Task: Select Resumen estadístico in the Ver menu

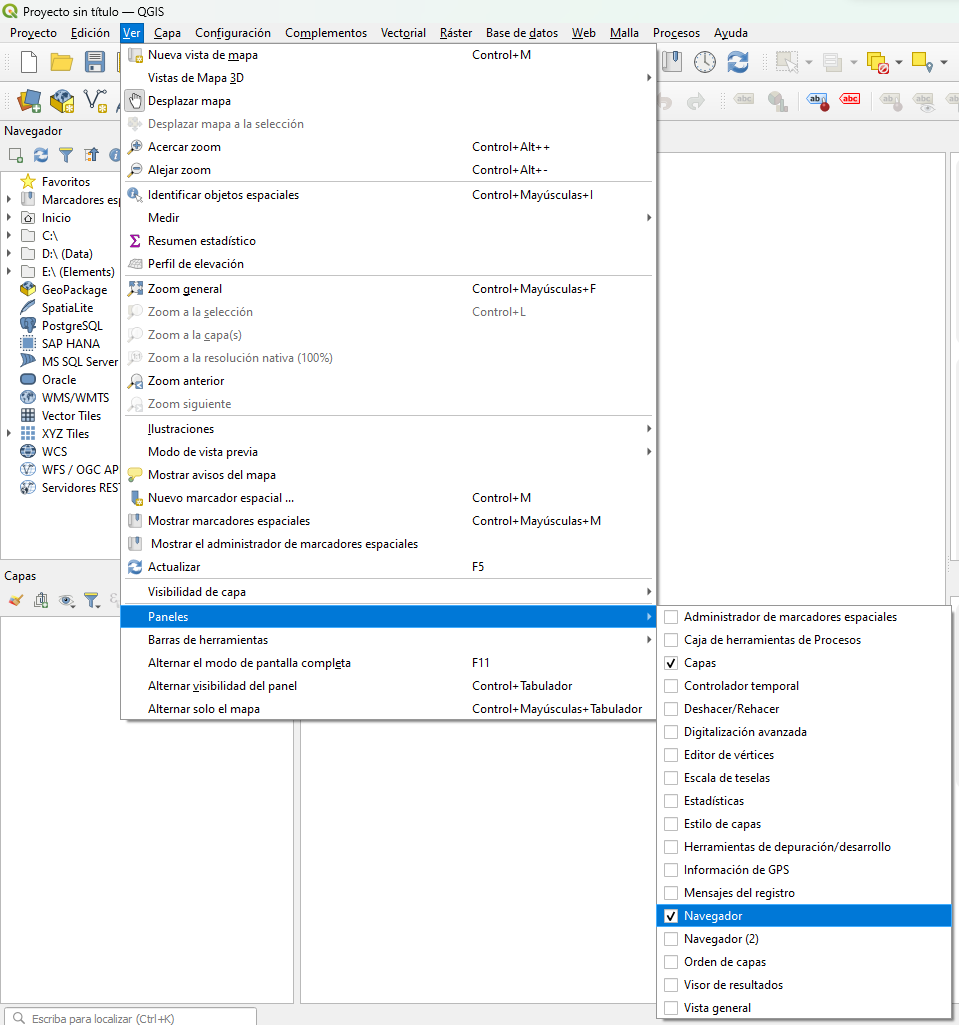Action: coord(389,241)
